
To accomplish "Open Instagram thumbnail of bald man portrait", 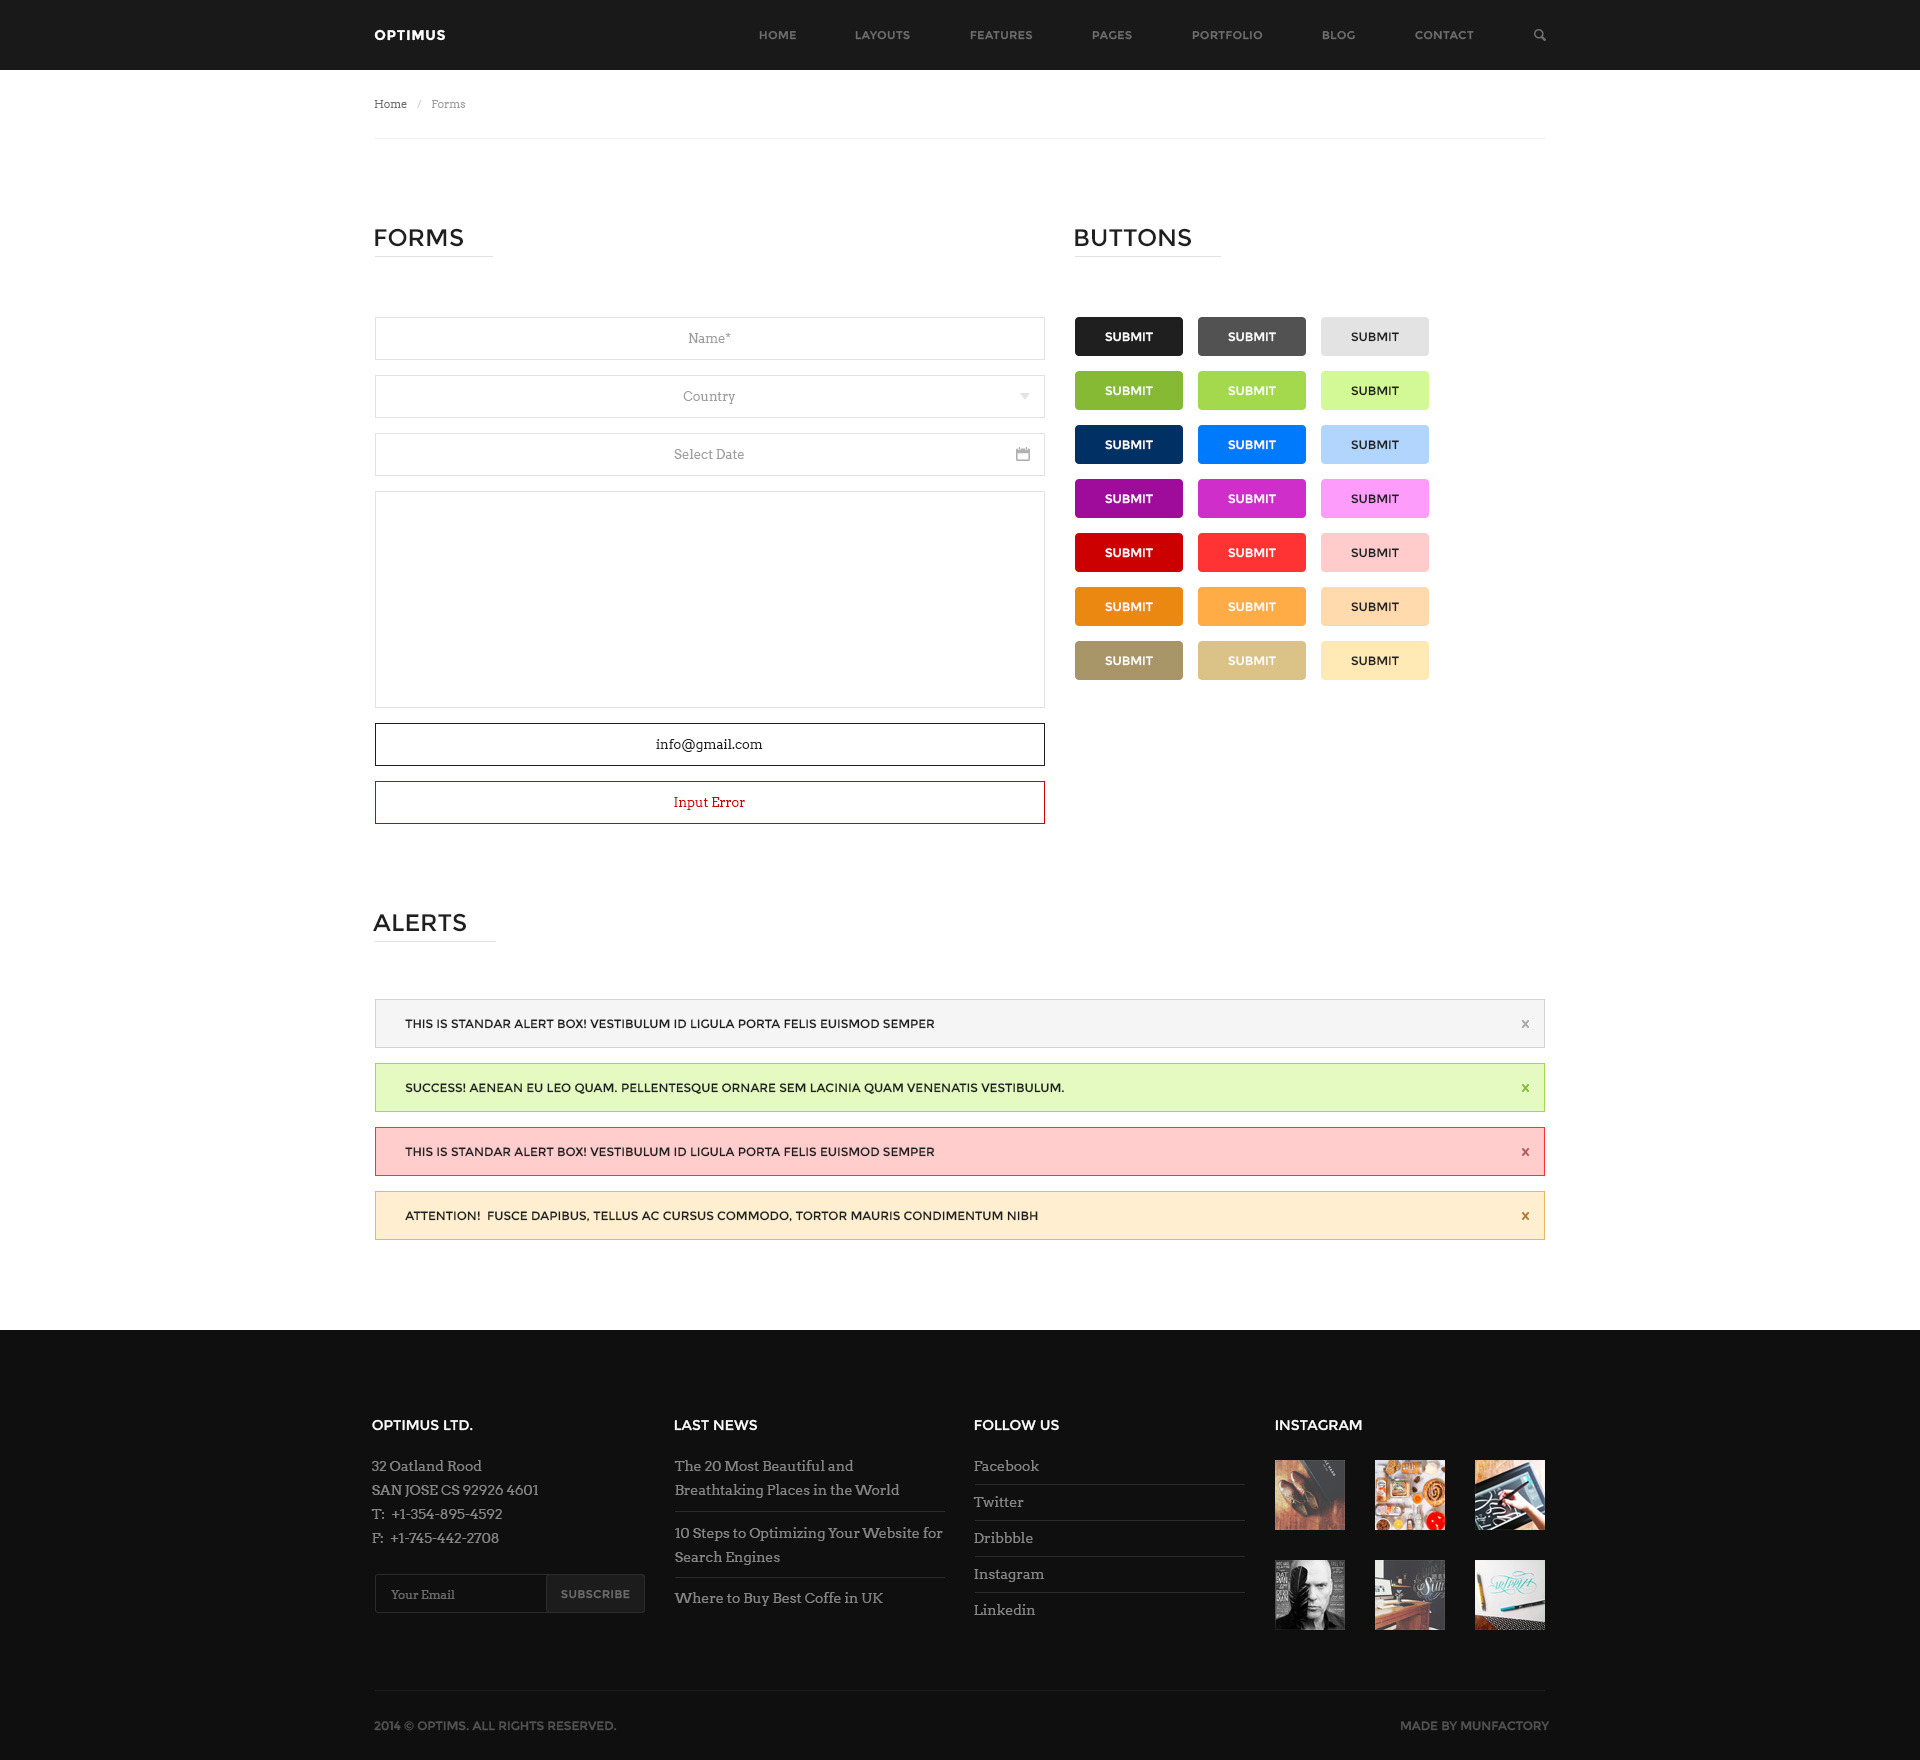I will coord(1309,1595).
